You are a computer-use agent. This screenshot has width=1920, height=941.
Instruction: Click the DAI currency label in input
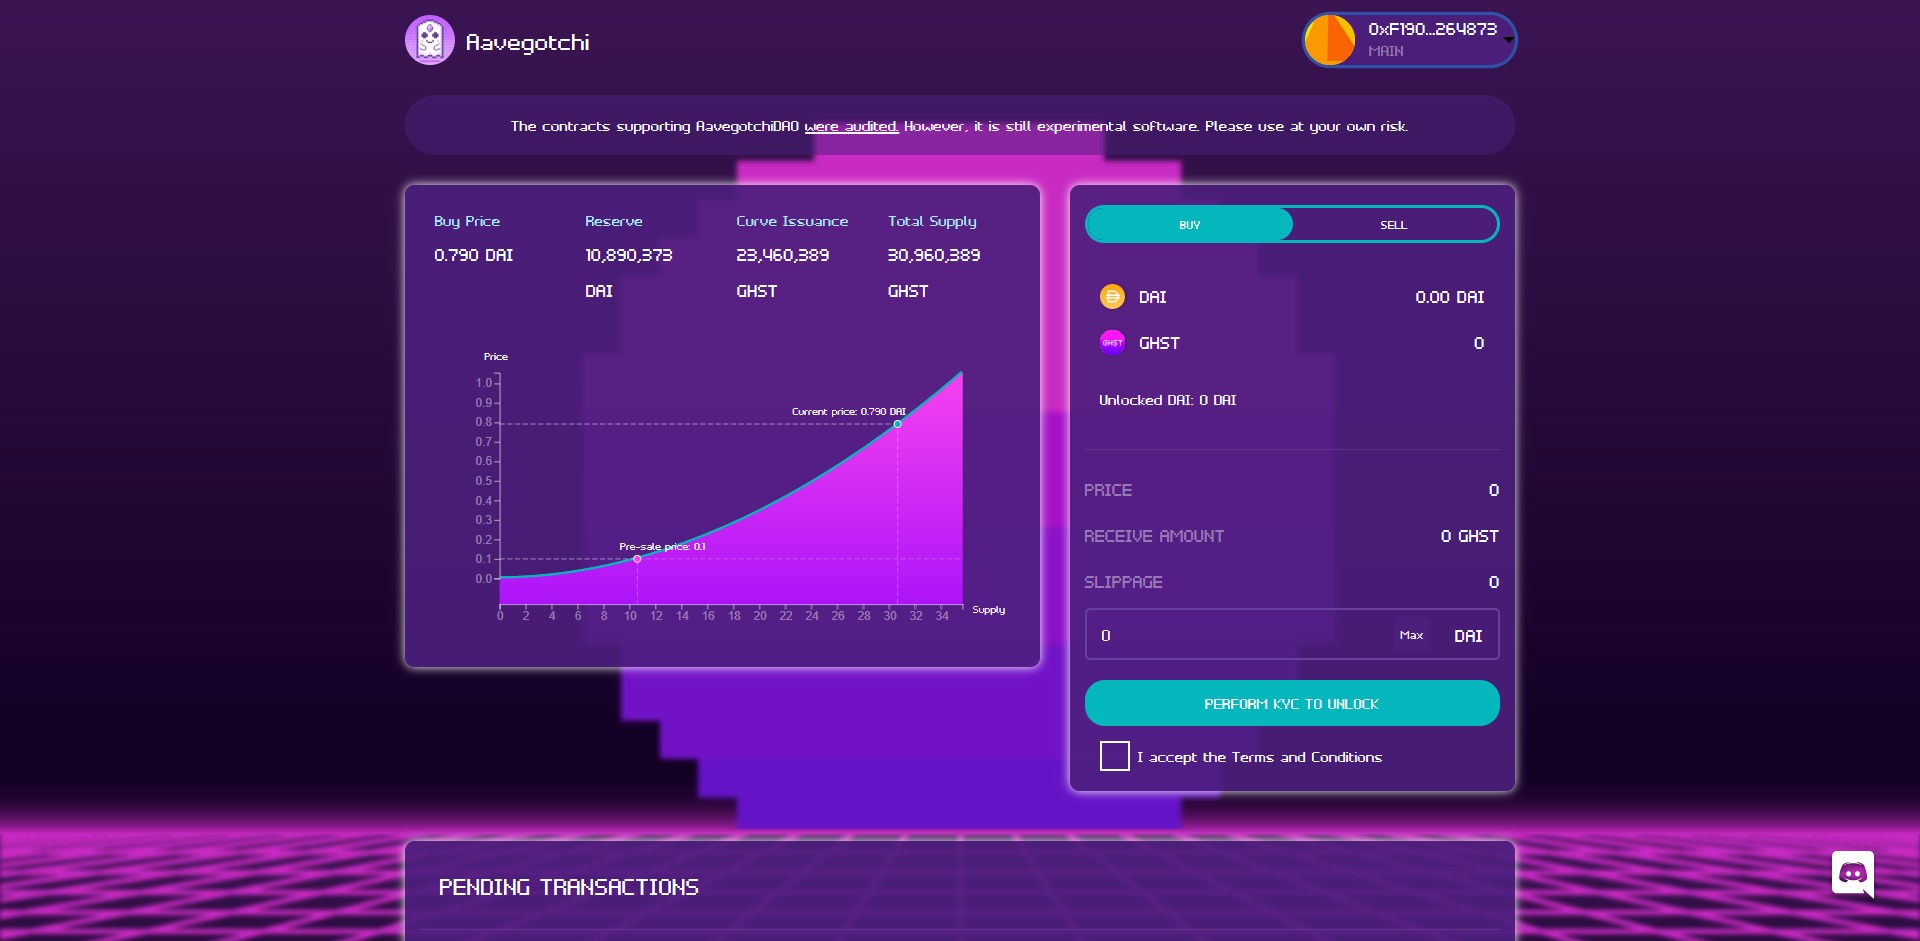click(1468, 636)
